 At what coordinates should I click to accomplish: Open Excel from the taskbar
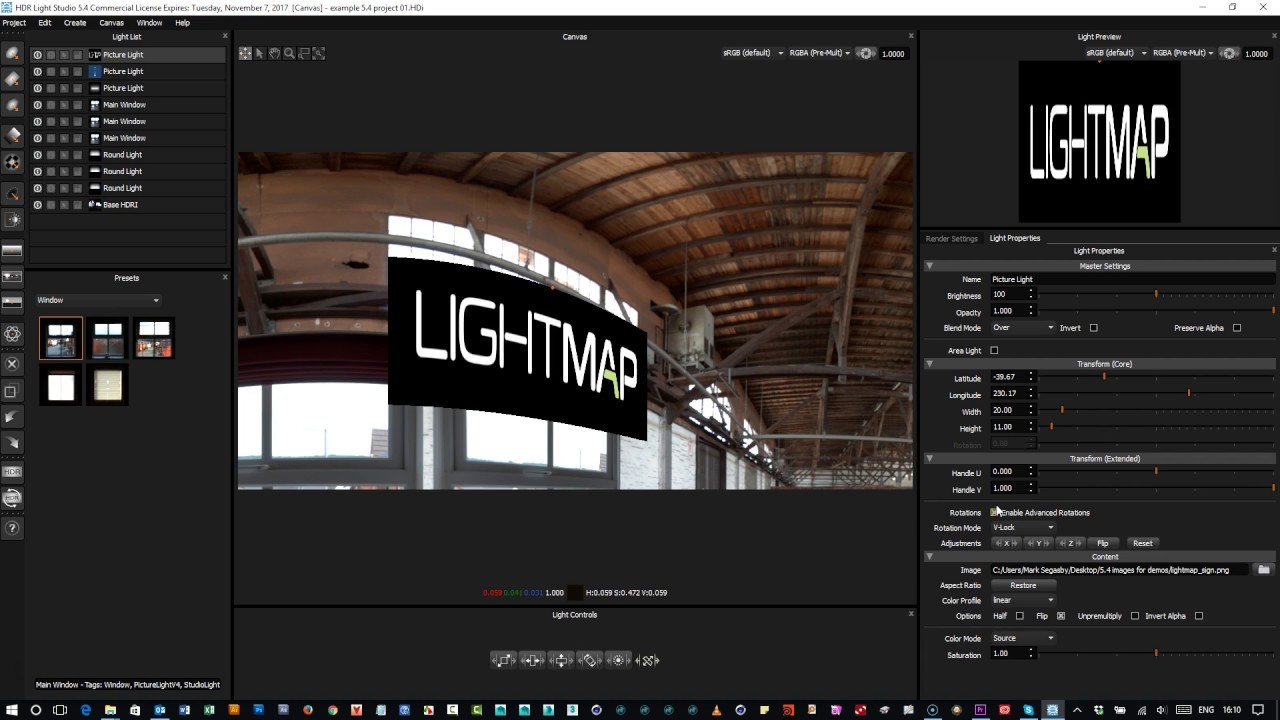(x=209, y=710)
